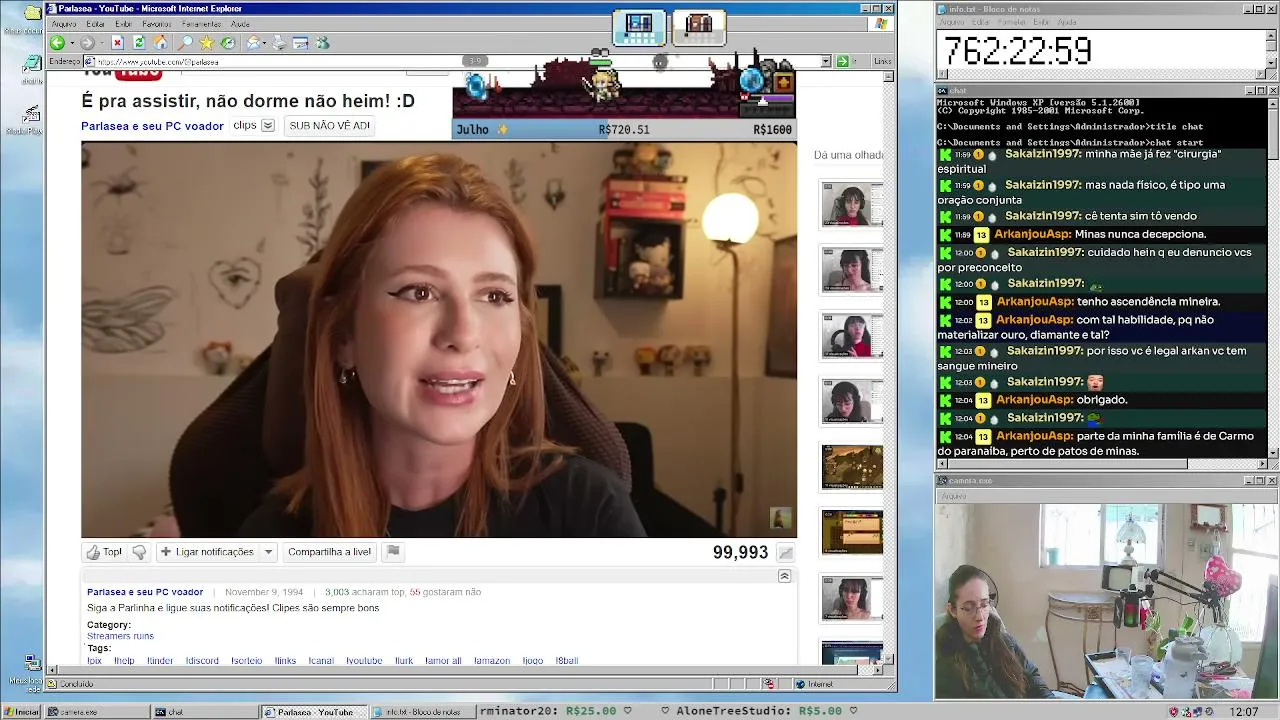Expand the clips dropdown next to channel name
This screenshot has width=1280, height=720.
tap(267, 126)
